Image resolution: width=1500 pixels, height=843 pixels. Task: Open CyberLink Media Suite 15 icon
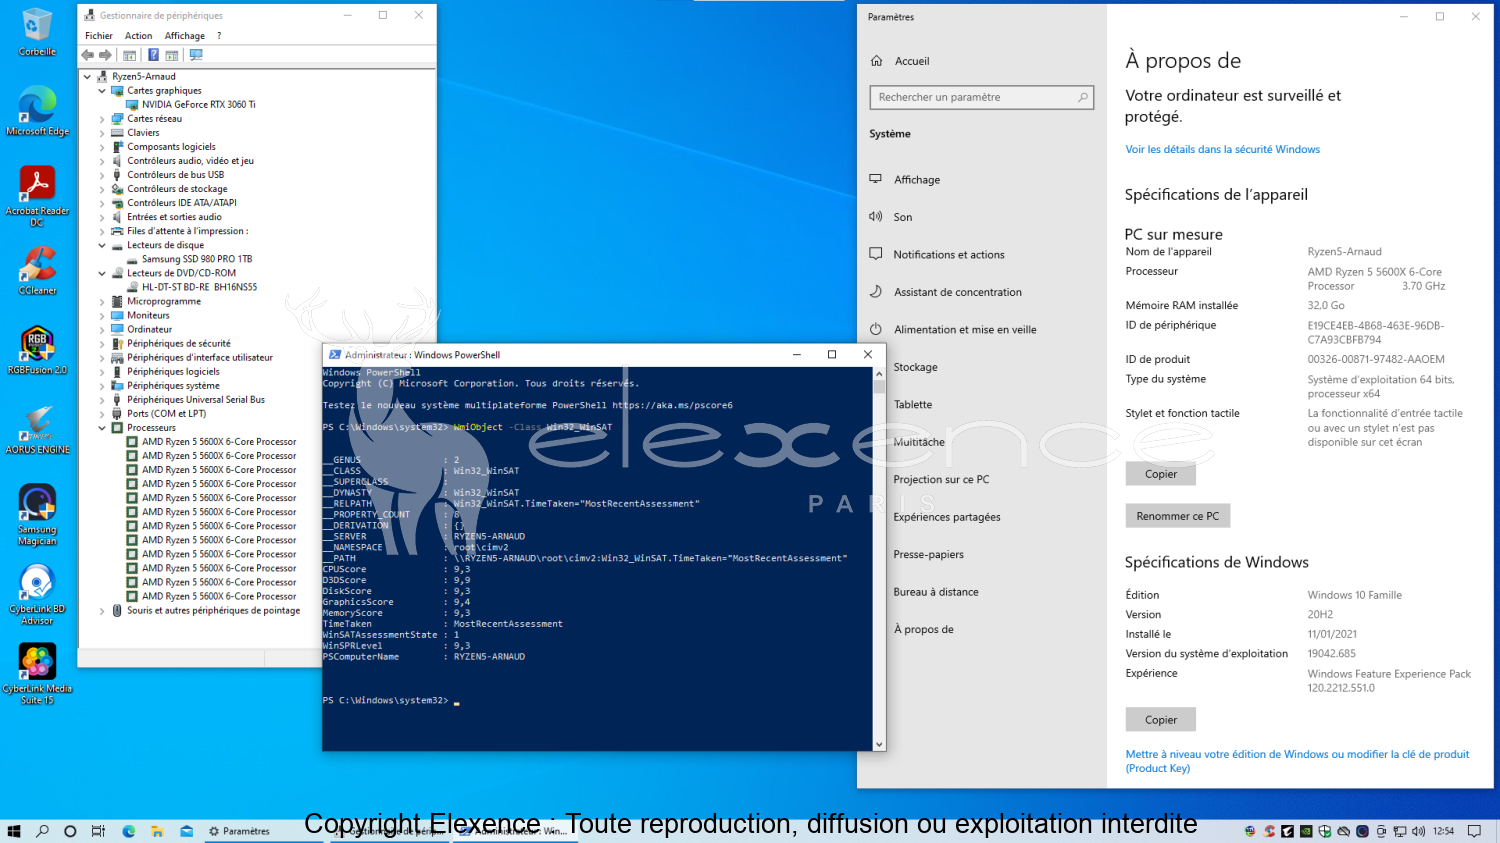(x=37, y=673)
